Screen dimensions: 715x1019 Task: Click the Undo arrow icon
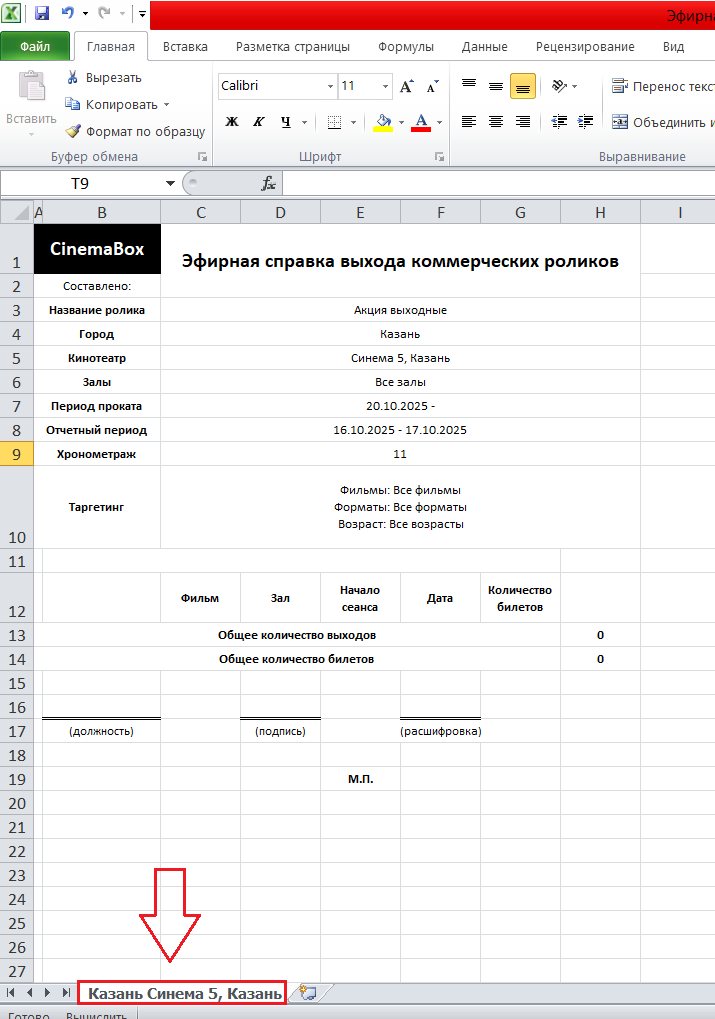(68, 14)
